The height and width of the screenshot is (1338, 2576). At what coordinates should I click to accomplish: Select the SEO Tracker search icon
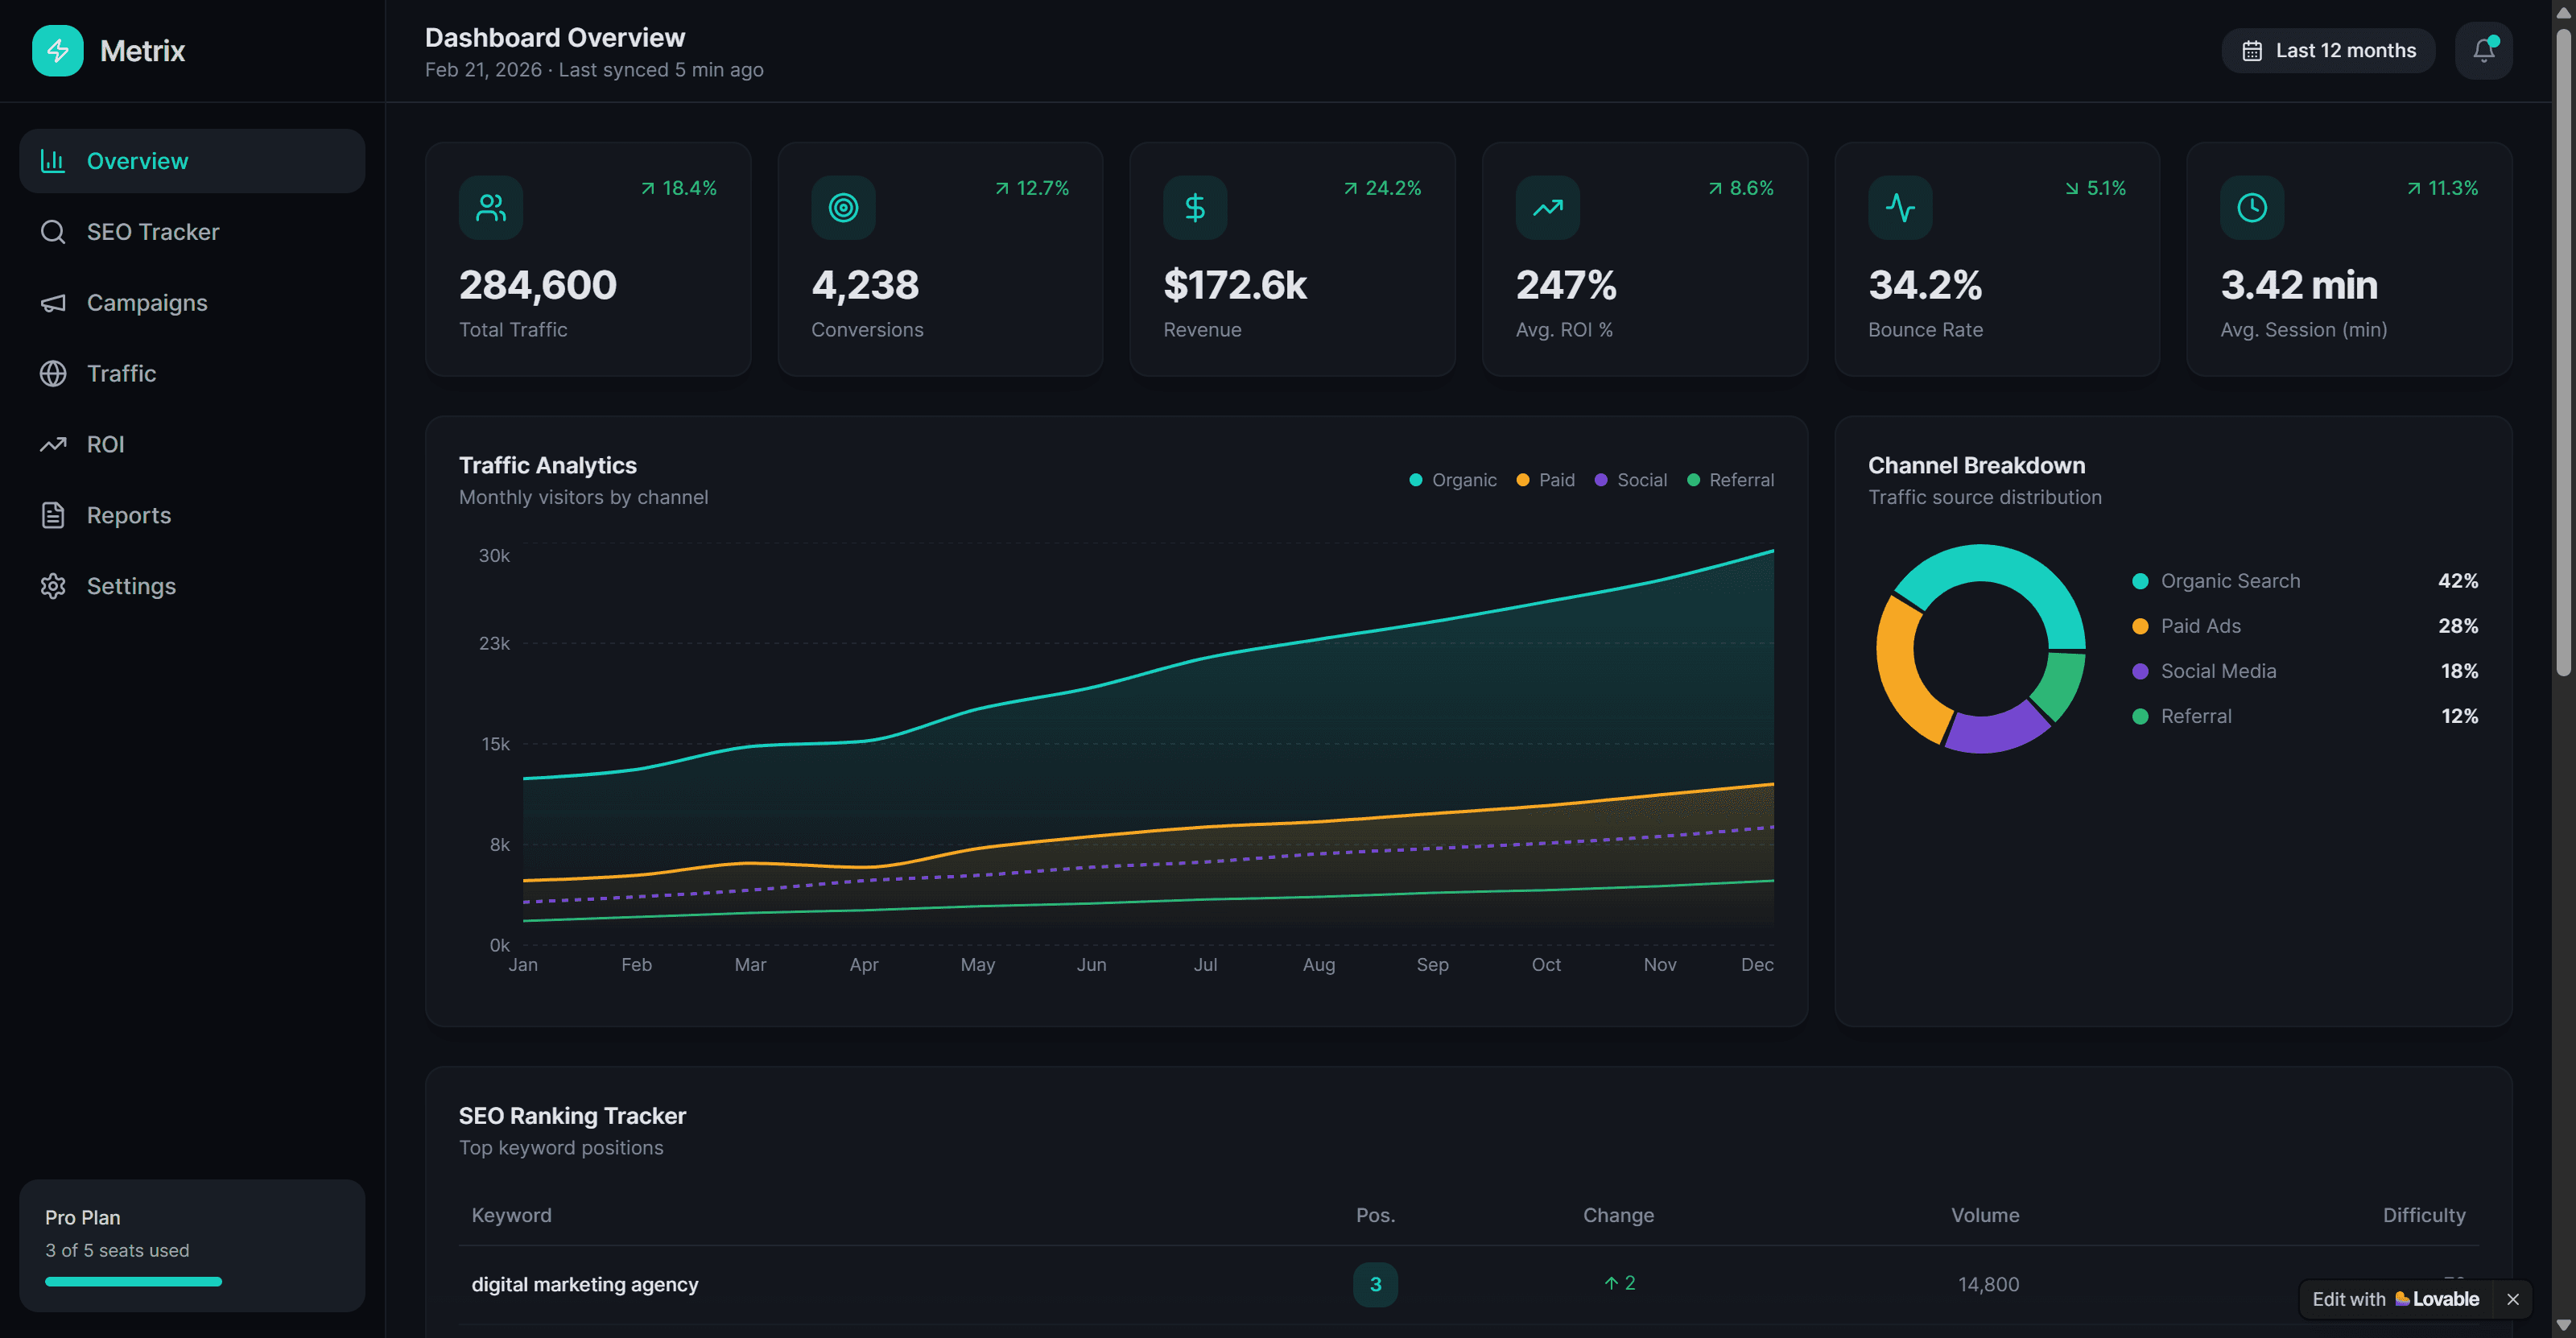tap(53, 231)
